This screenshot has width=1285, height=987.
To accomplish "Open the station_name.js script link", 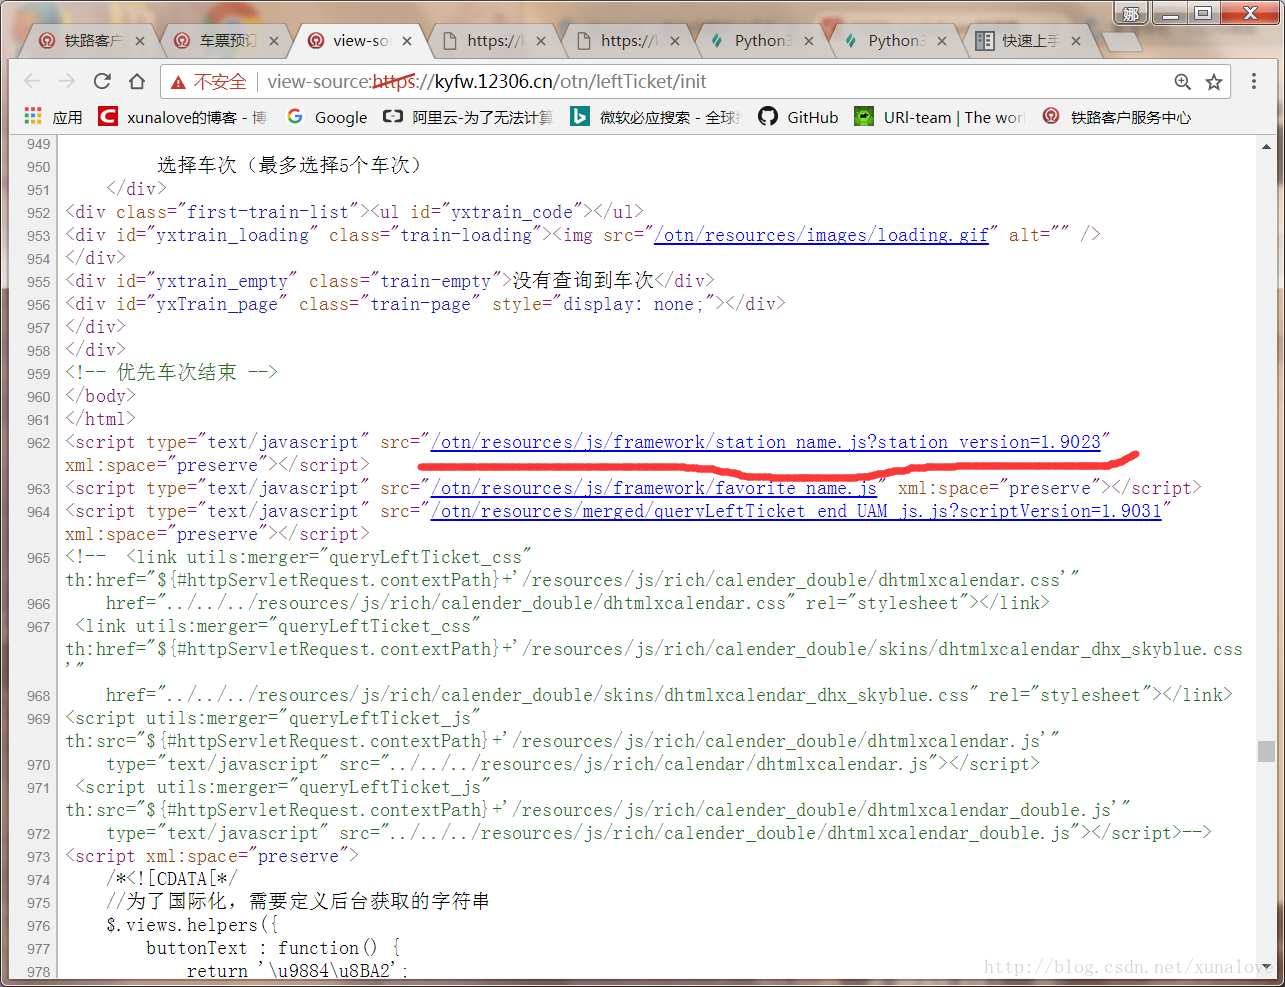I will tap(765, 442).
